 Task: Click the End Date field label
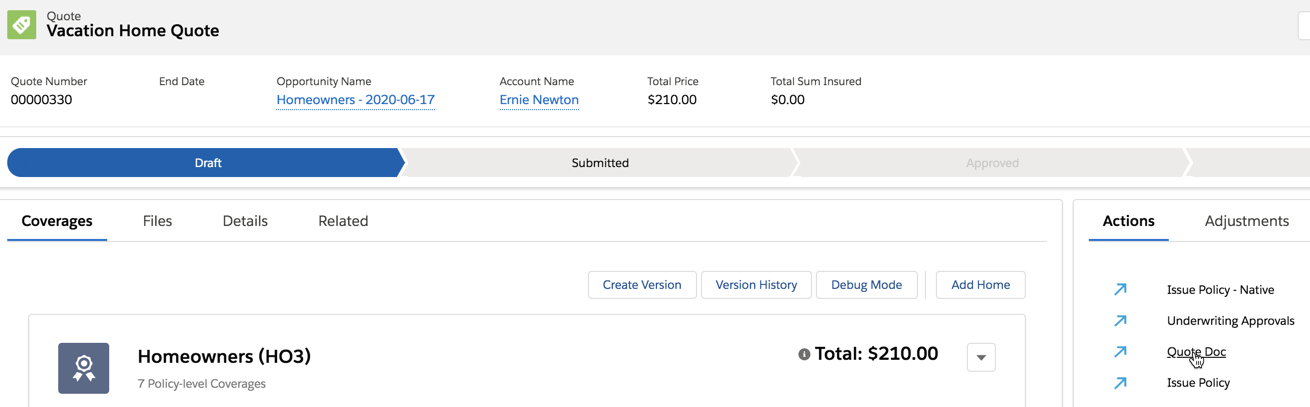182,82
